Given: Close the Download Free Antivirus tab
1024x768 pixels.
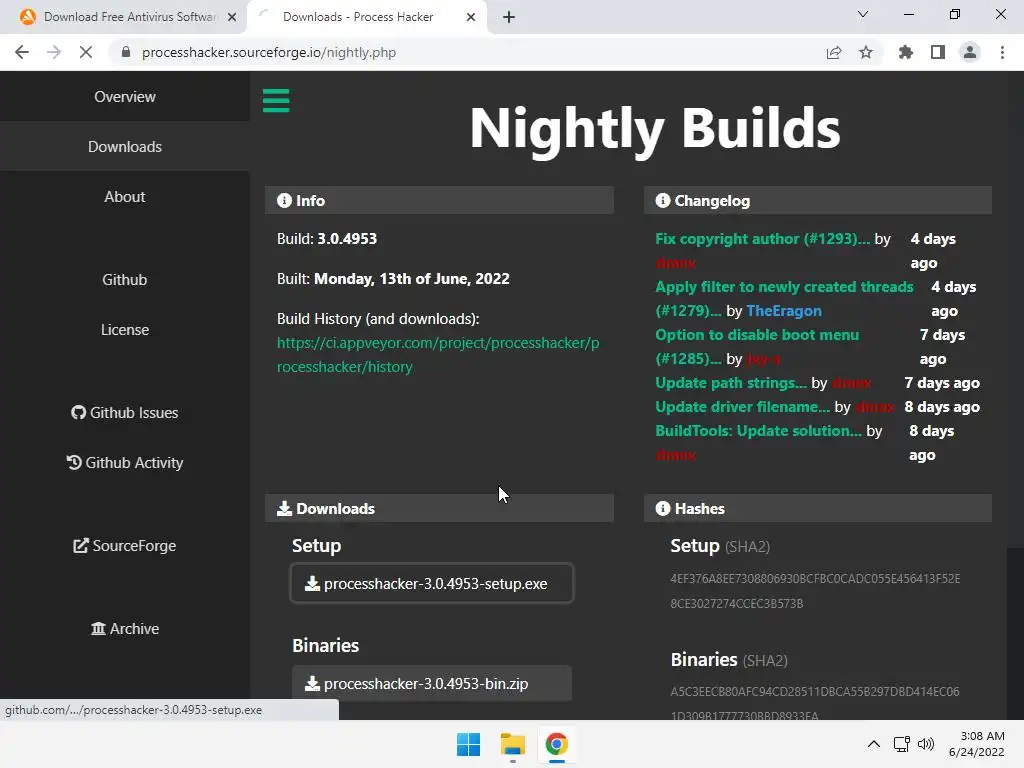Looking at the screenshot, I should (232, 17).
